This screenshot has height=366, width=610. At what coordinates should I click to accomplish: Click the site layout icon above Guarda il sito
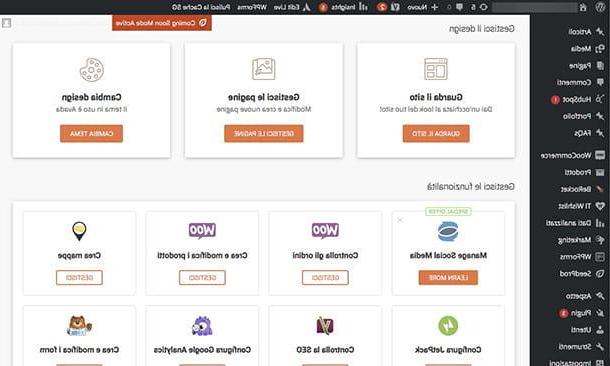[436, 69]
